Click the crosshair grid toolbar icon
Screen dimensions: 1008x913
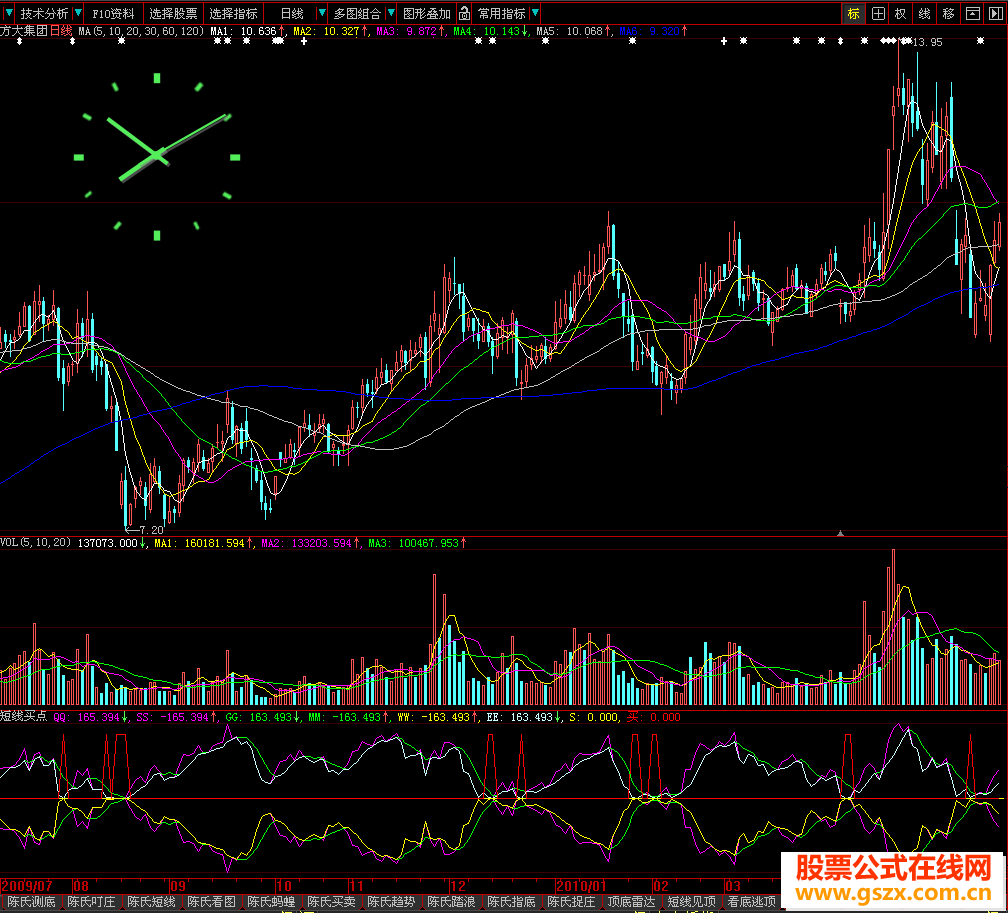878,14
